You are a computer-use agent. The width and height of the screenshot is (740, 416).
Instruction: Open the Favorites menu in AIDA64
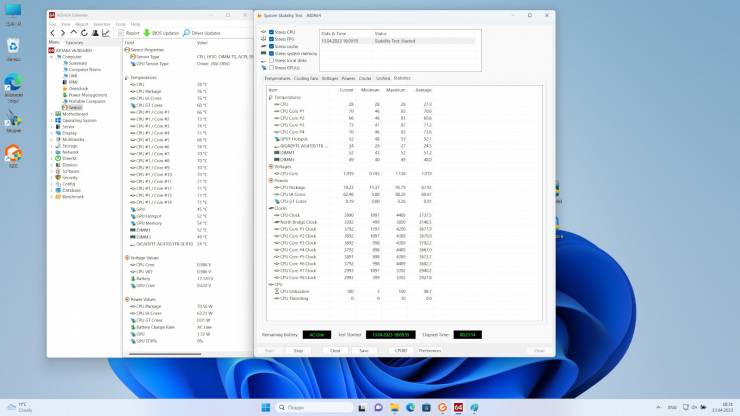pos(101,24)
